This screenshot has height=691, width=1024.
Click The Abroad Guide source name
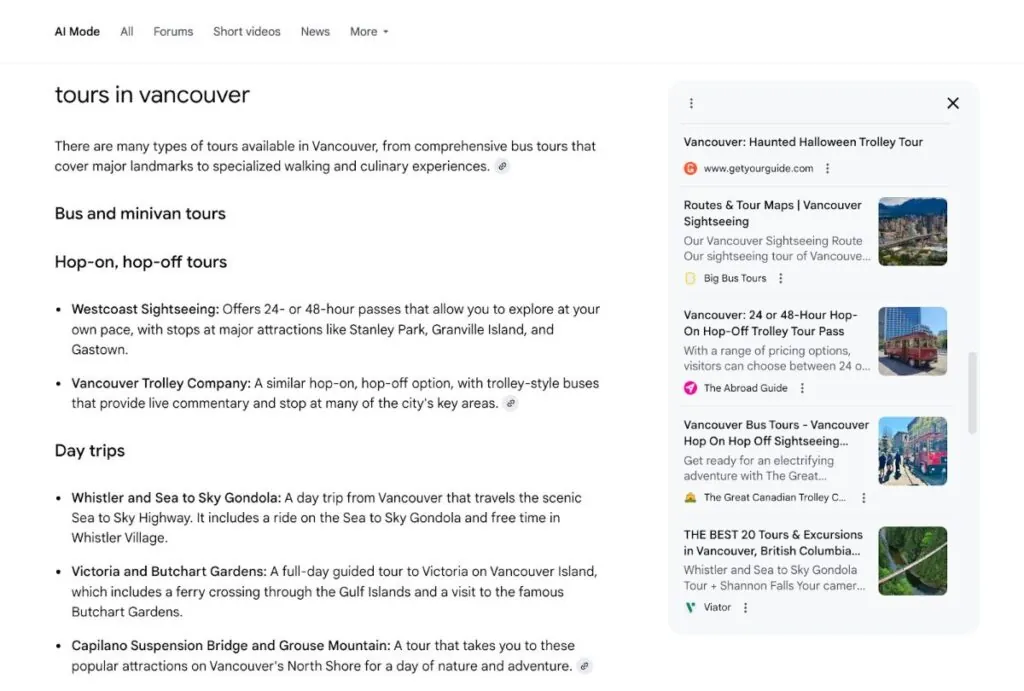[x=745, y=388]
